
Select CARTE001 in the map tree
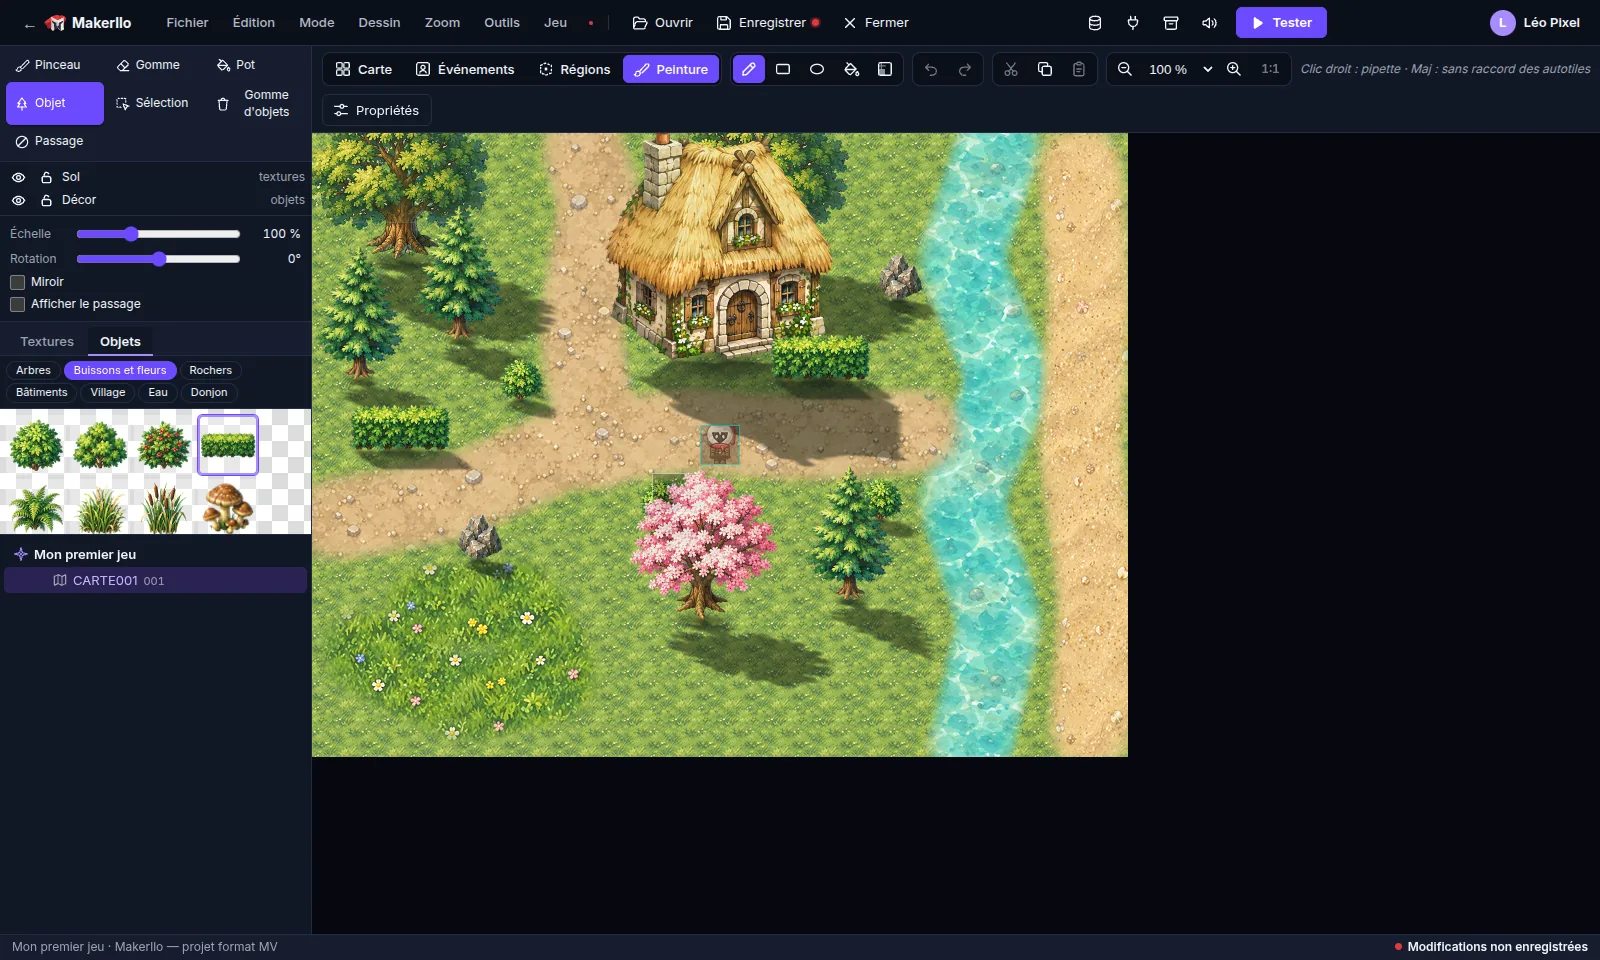[155, 580]
